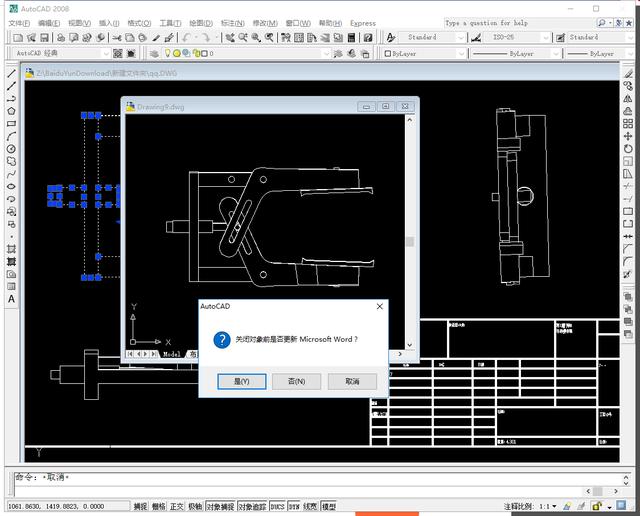
Task: Open the Express menu
Action: point(363,22)
